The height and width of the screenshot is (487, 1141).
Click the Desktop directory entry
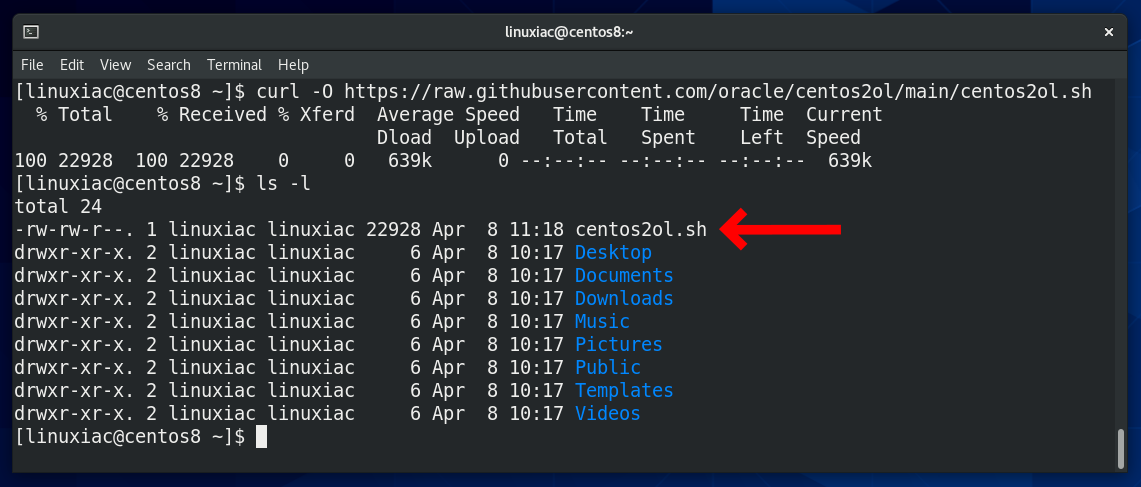(x=613, y=253)
